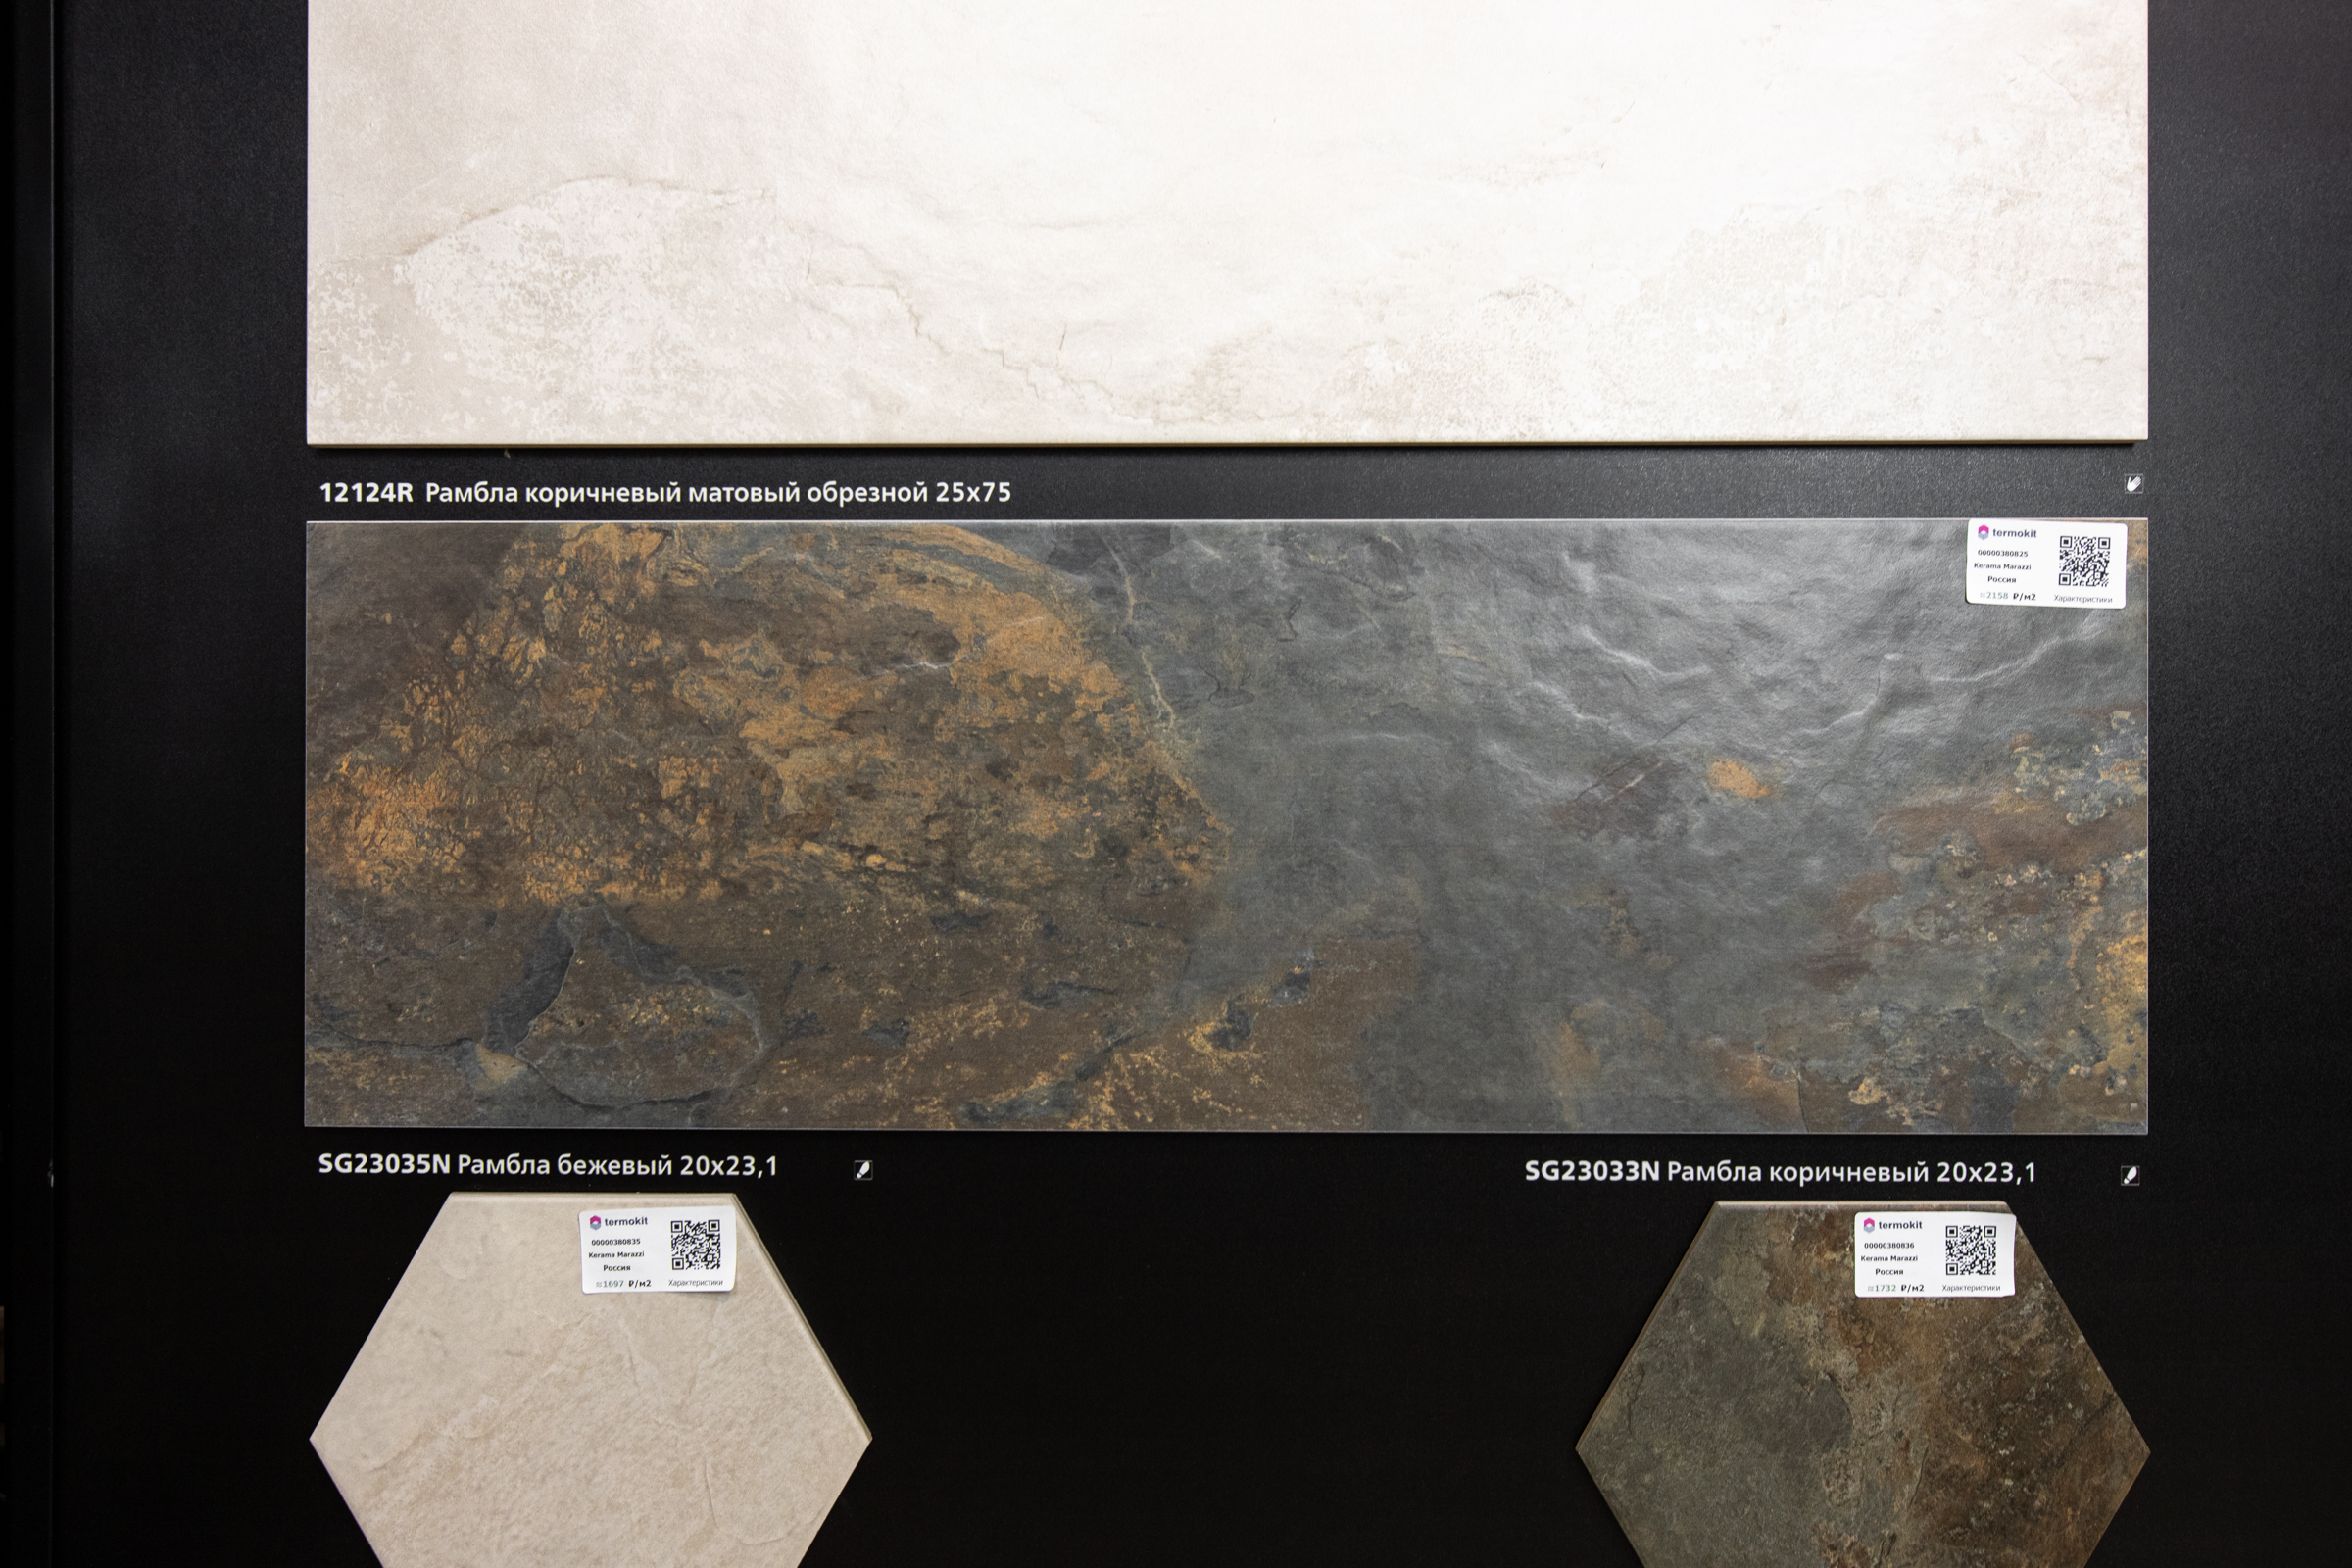Click "Характеристики" on the 1732 ₽/м2 label
The width and height of the screenshot is (2352, 1568).
pos(1972,1289)
